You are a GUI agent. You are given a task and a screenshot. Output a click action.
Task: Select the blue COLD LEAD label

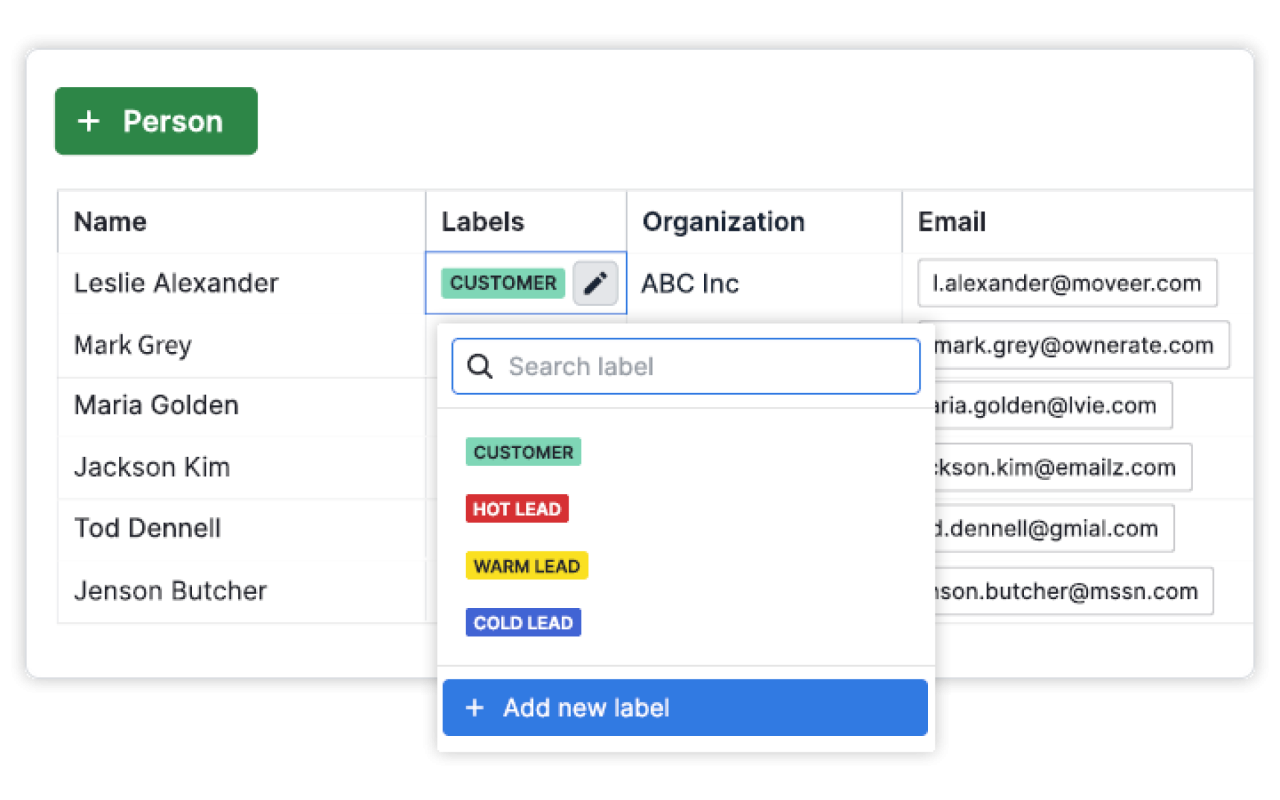point(523,623)
